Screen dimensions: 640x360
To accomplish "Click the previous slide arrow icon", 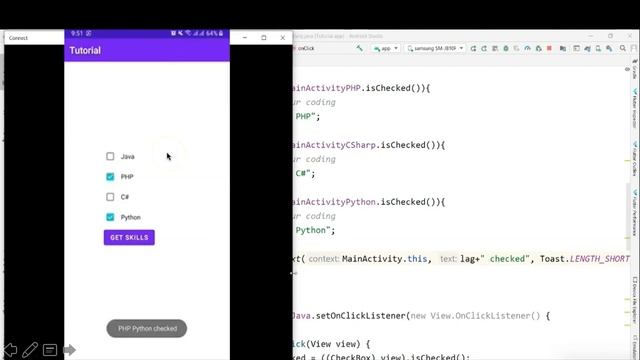I will 11,350.
